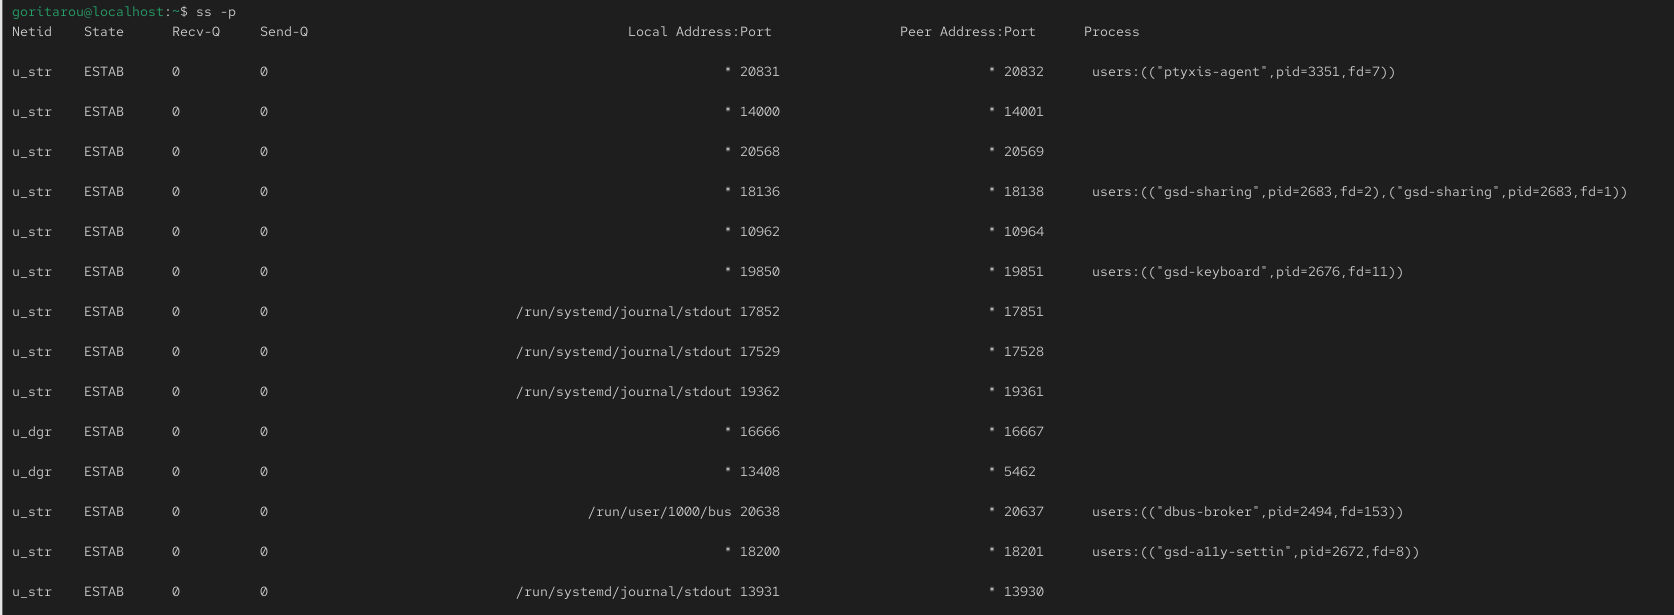The image size is (1674, 615).
Task: Click the "ss -p" command text
Action: pos(216,12)
